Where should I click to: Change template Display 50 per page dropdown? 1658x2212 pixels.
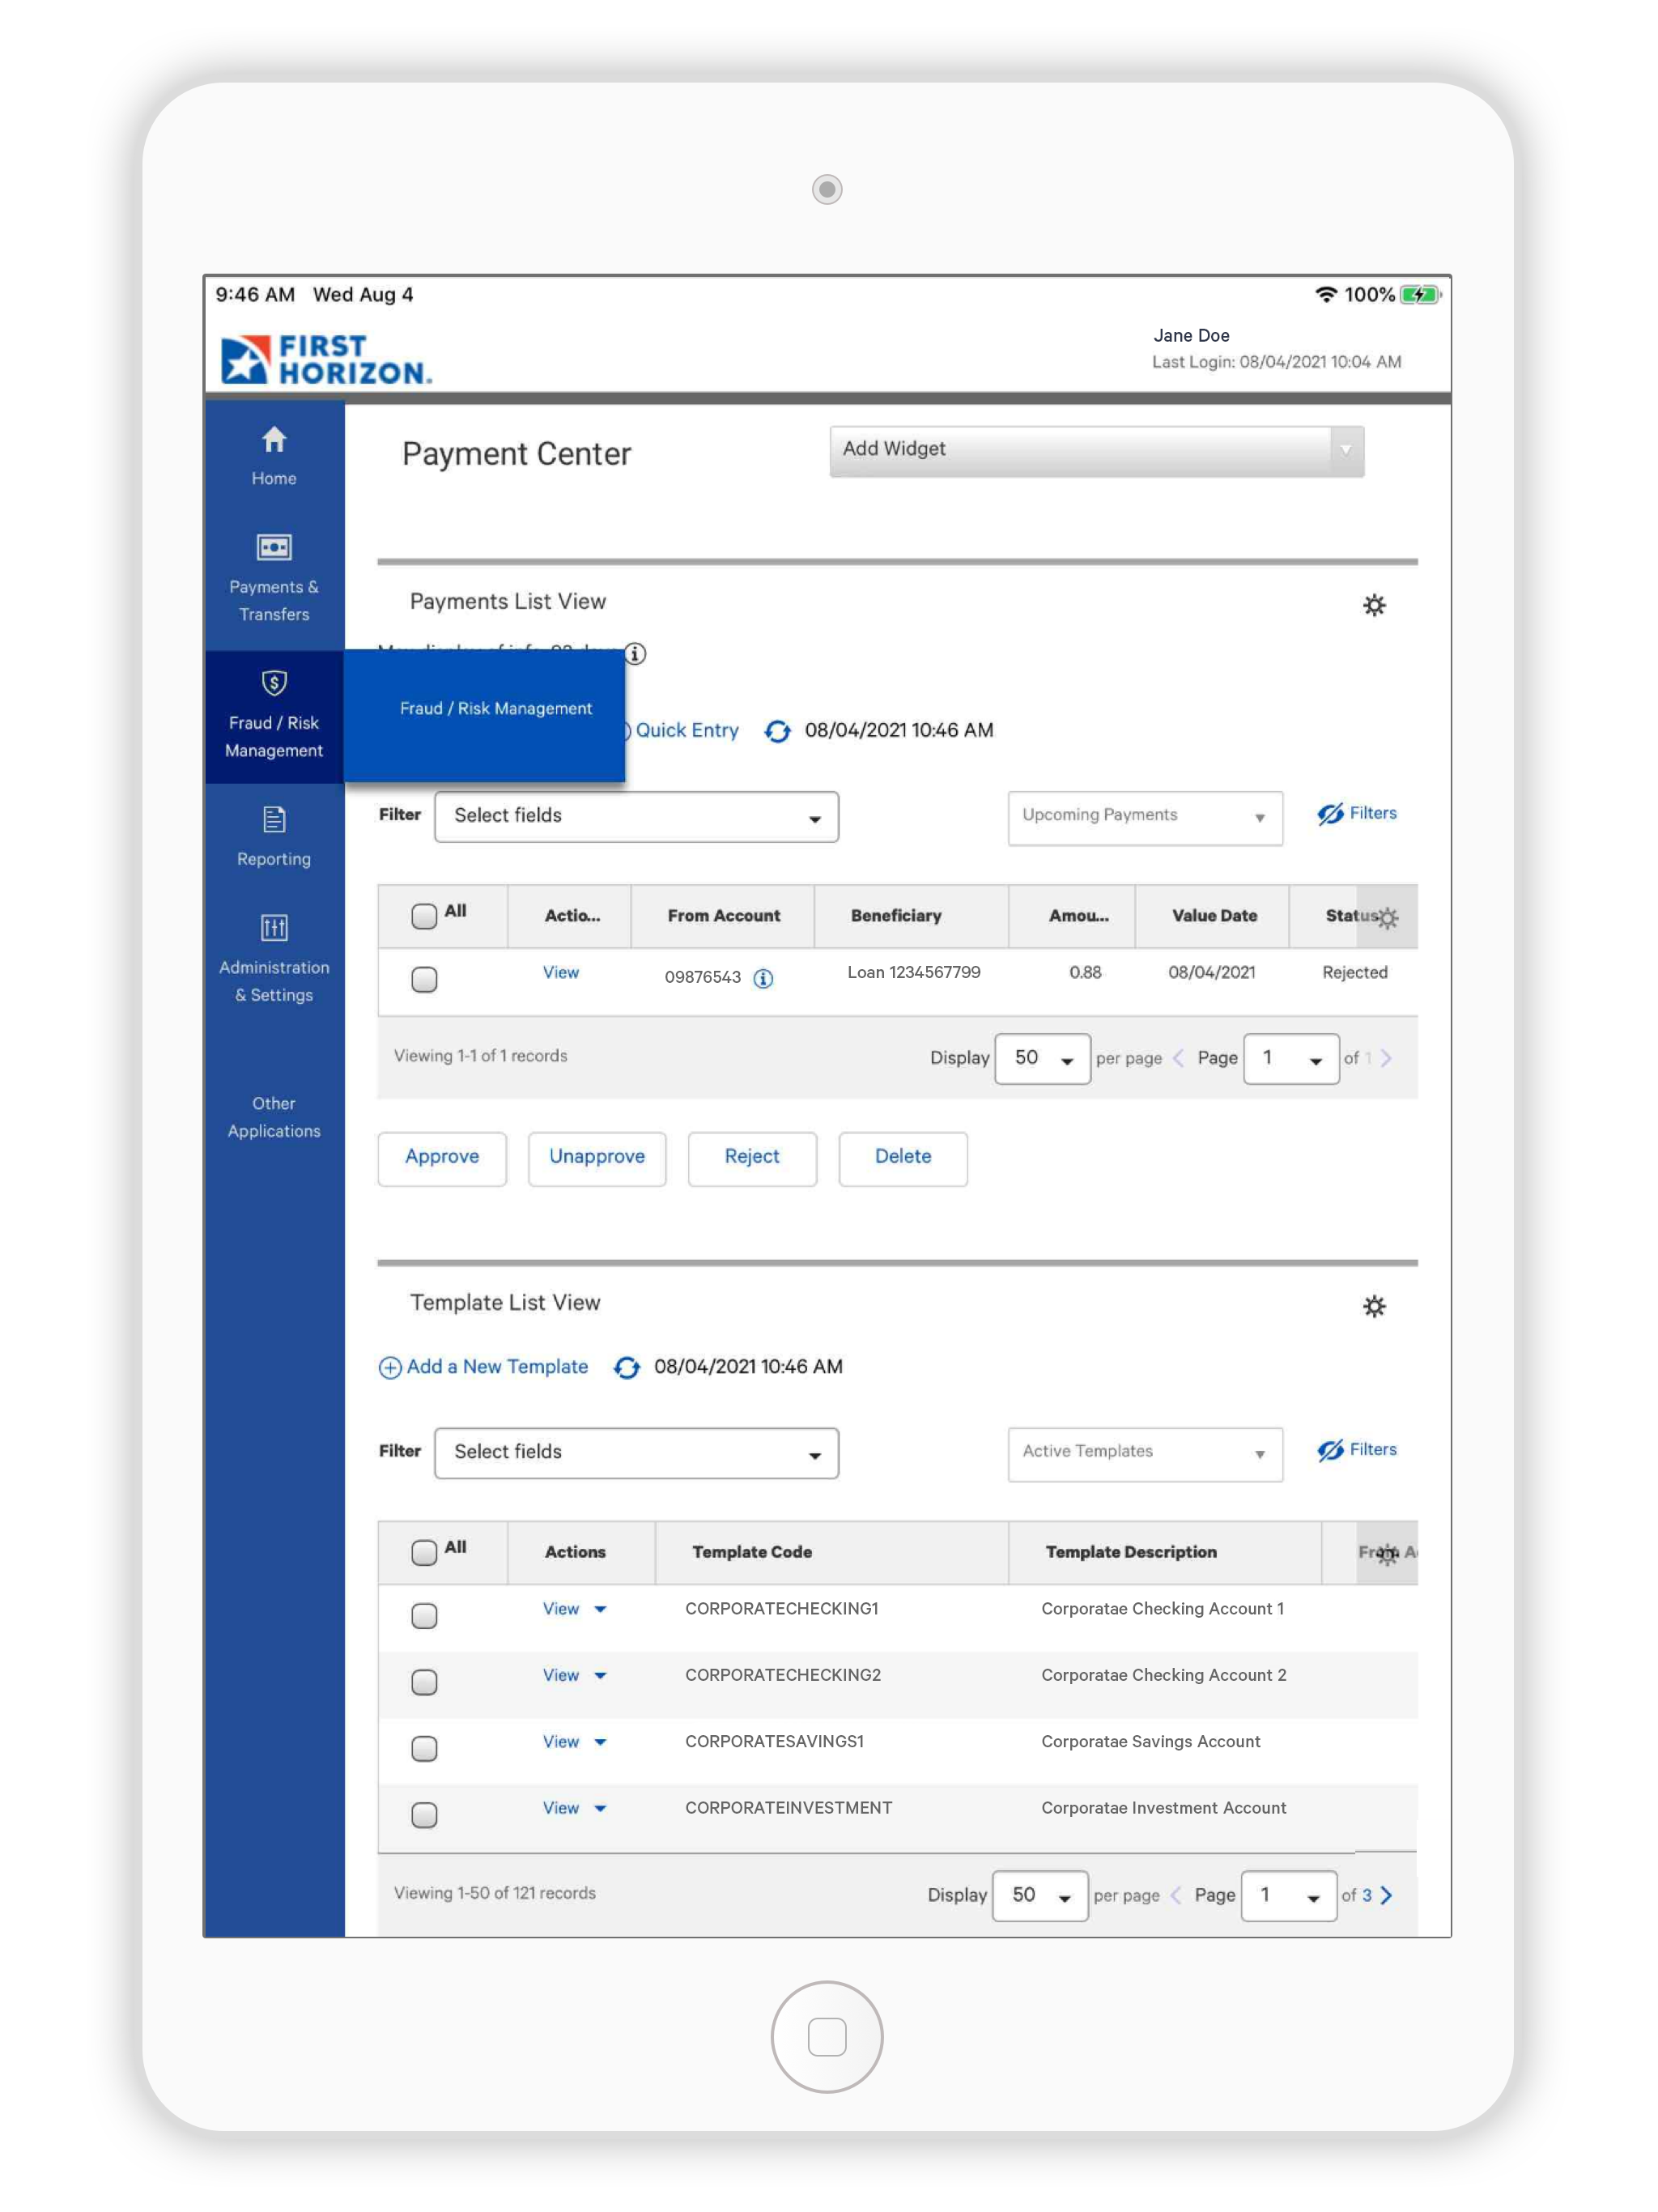(1040, 1895)
